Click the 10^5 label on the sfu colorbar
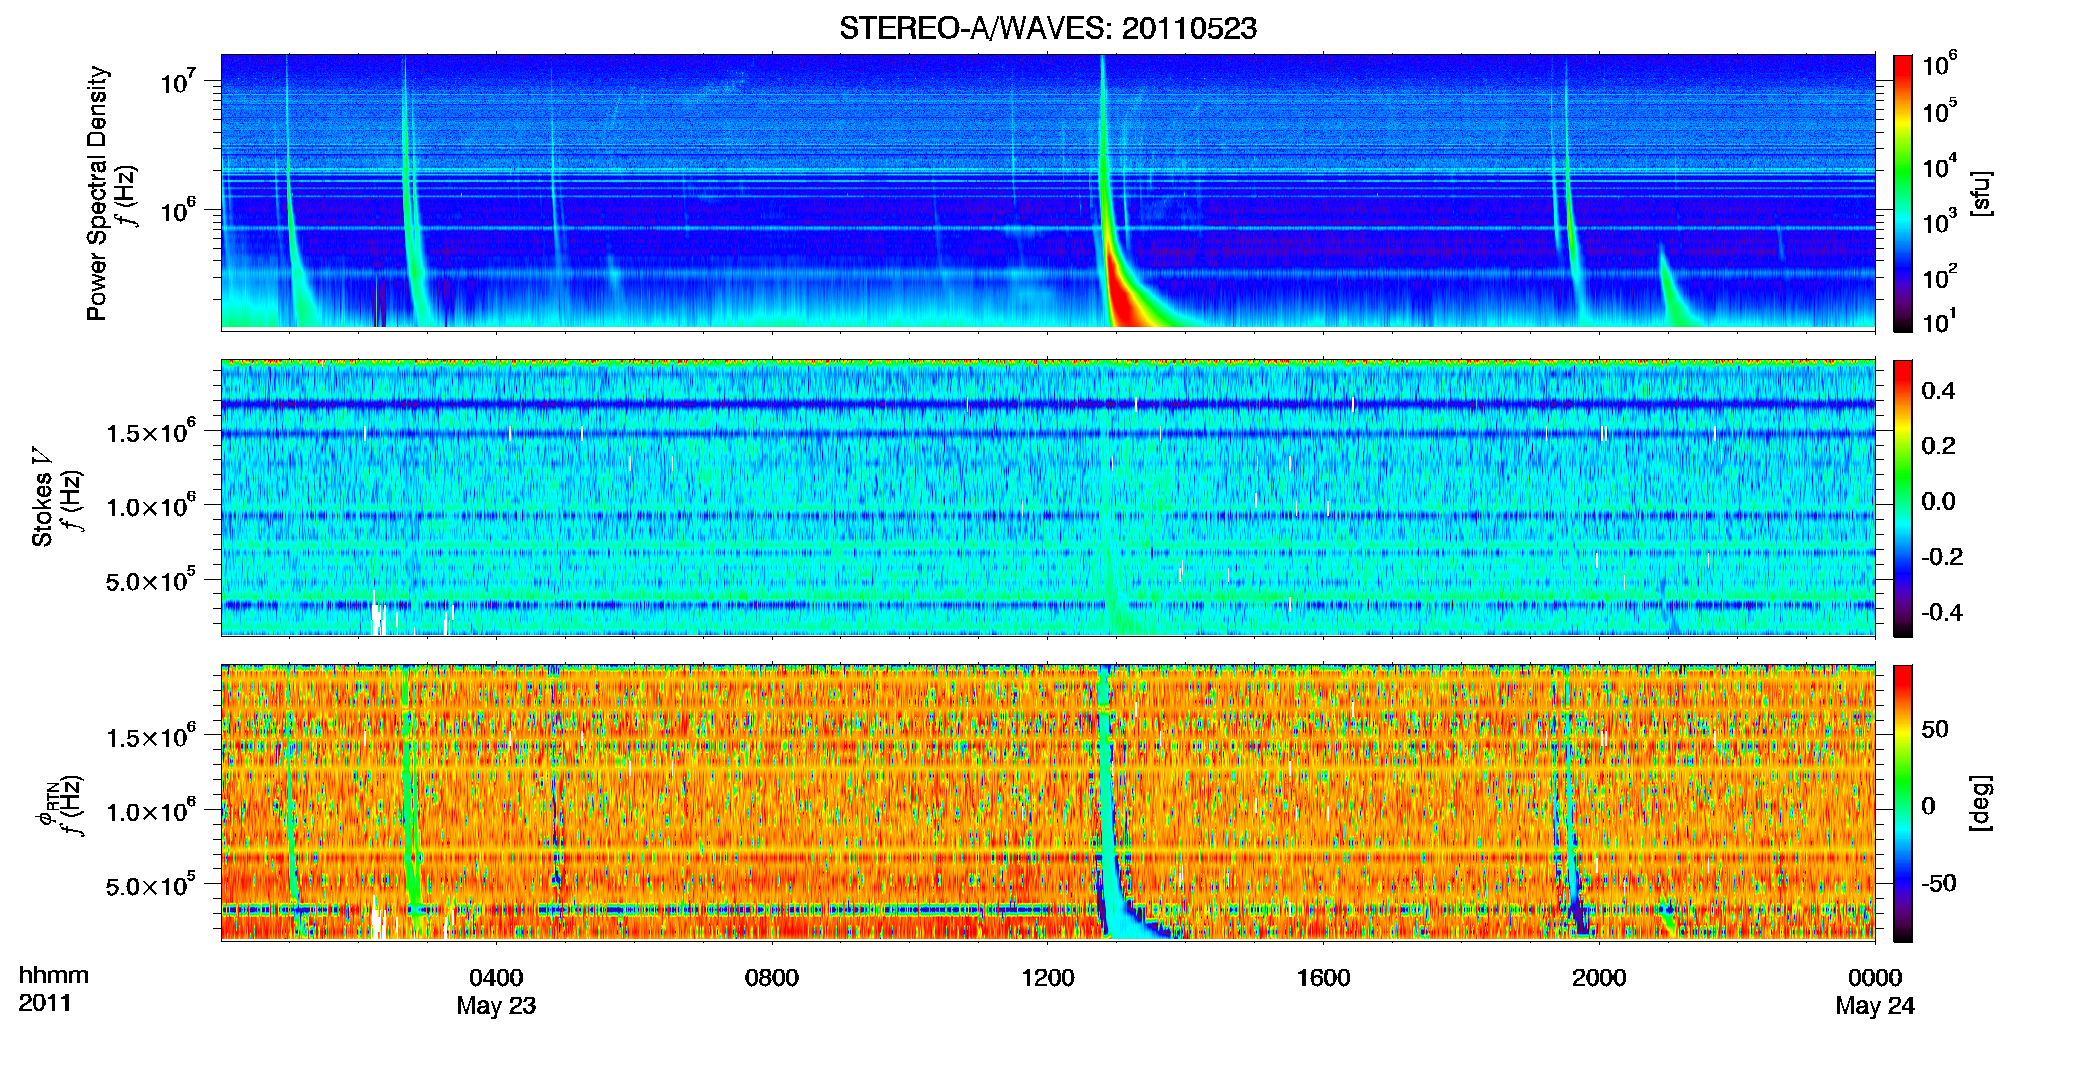Screen dimensions: 2096x1080 tap(1940, 111)
